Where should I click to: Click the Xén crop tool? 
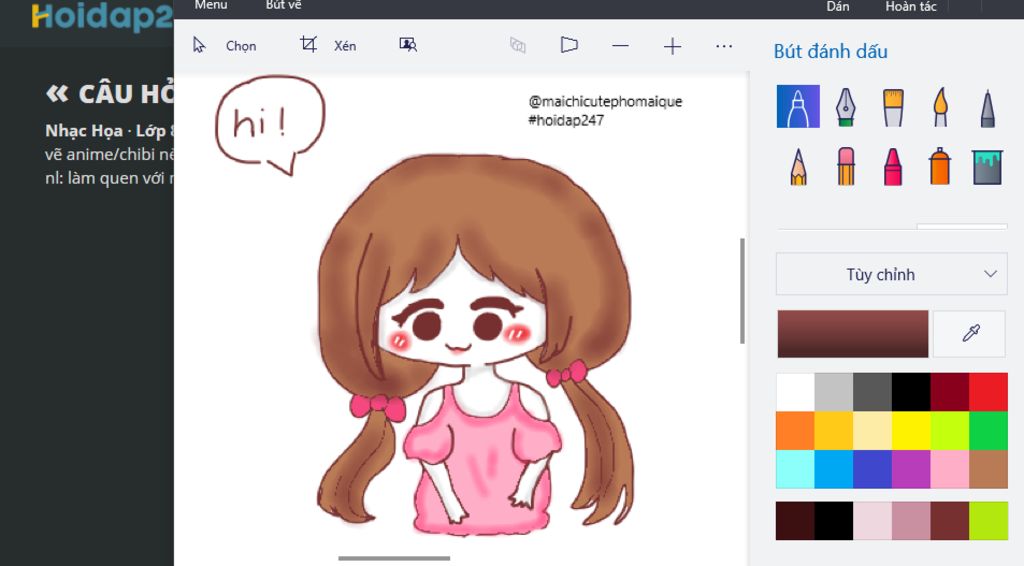click(327, 45)
